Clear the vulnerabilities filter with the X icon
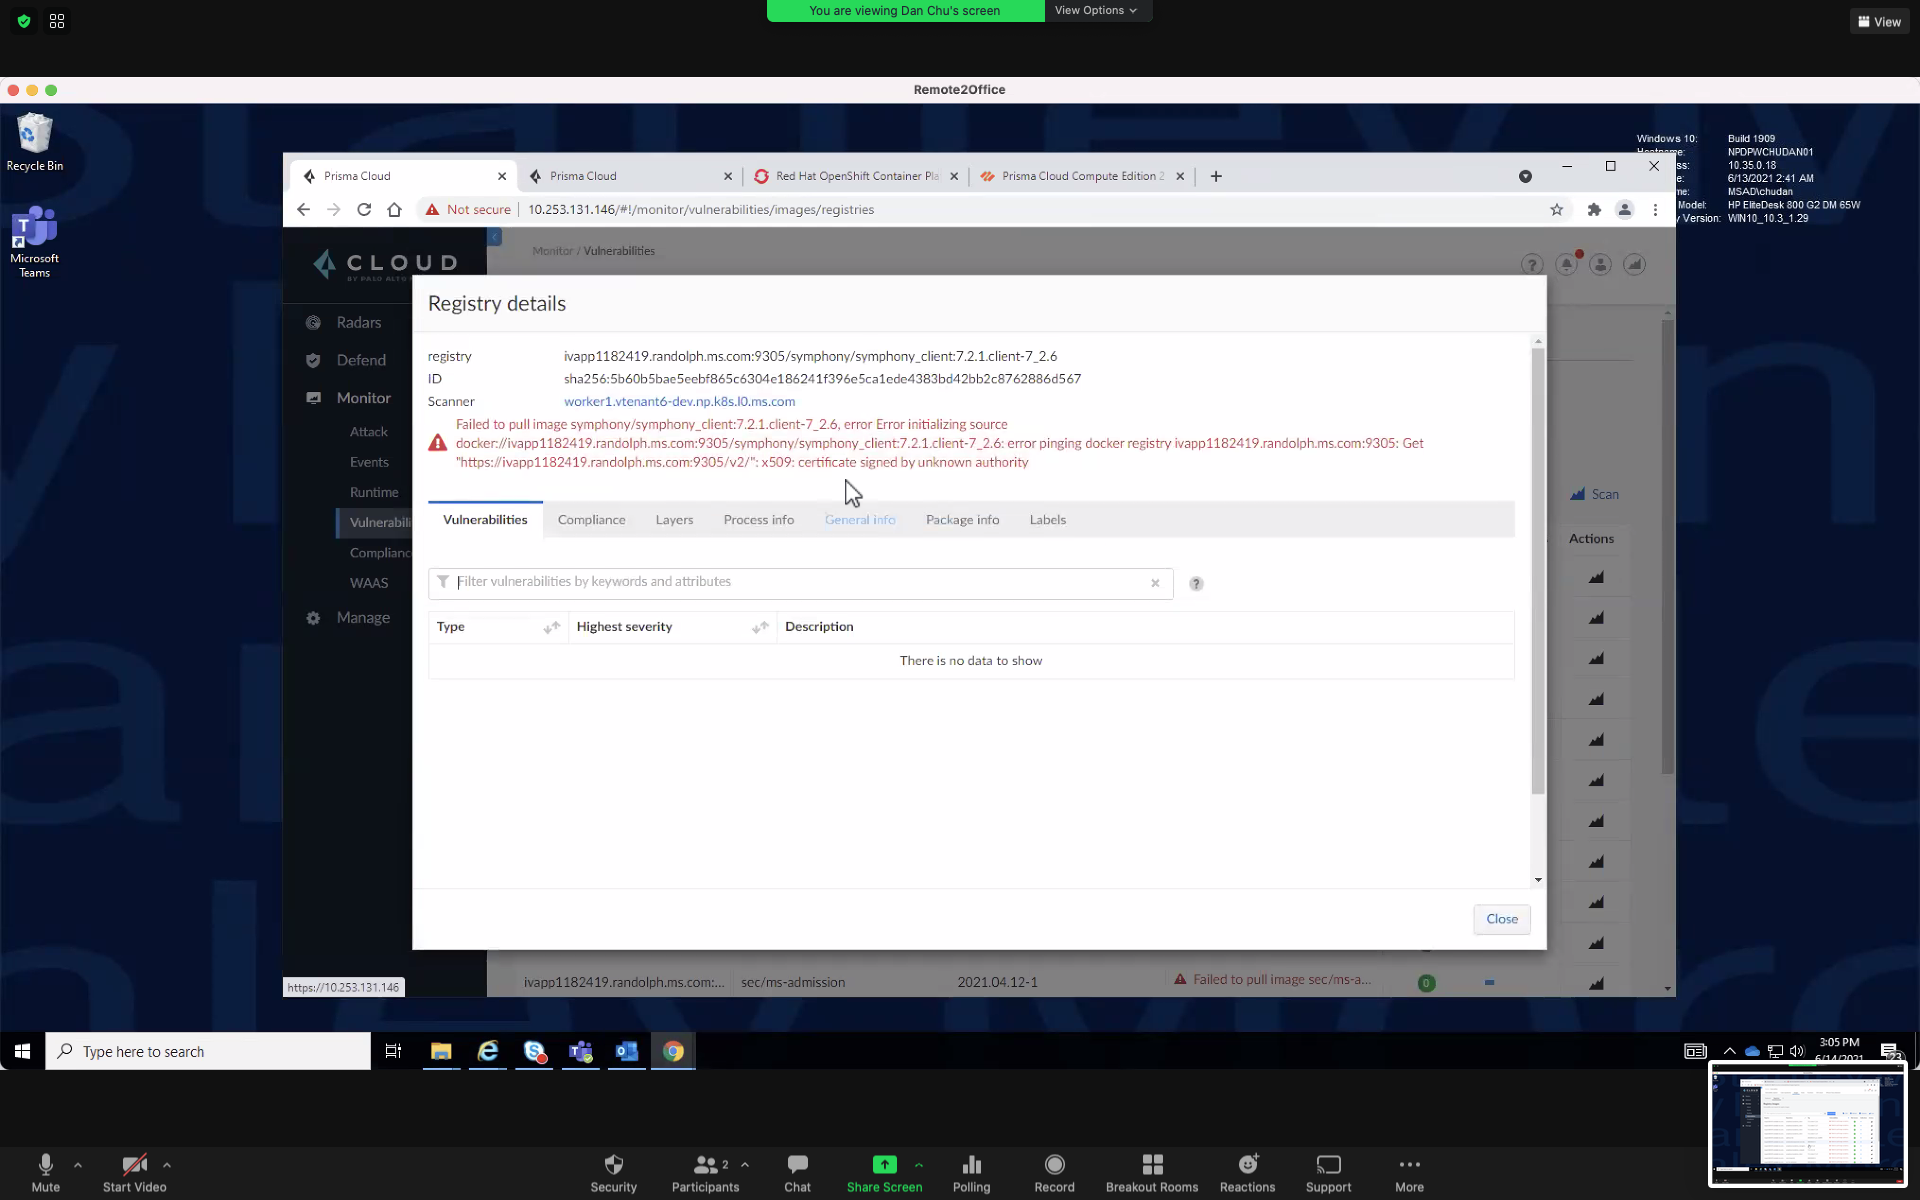 coord(1155,583)
